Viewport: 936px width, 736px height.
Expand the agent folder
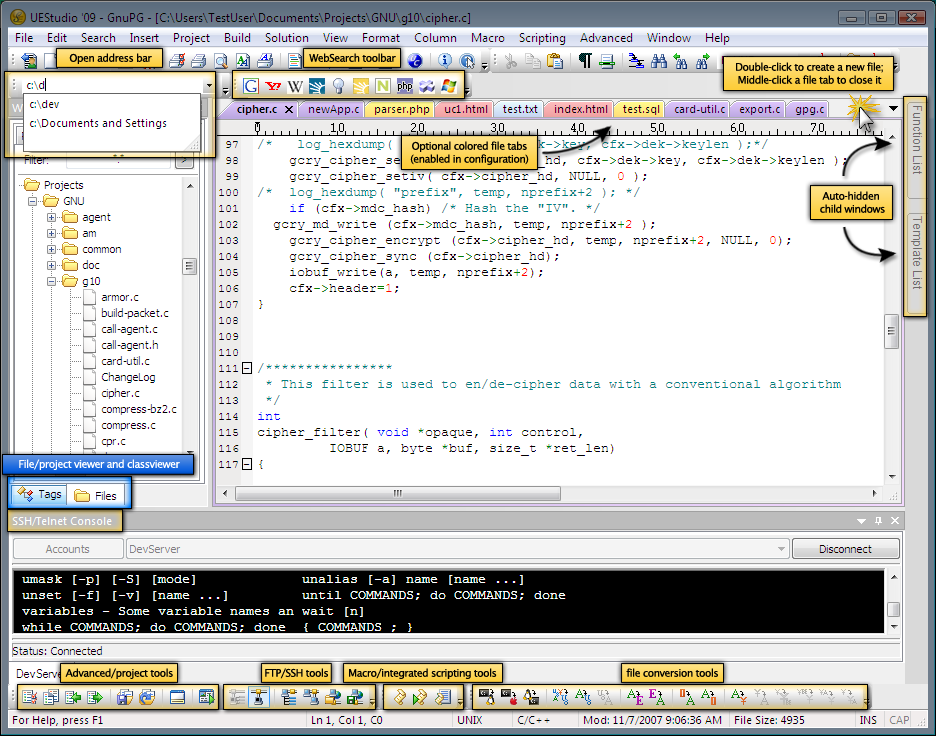(51, 217)
